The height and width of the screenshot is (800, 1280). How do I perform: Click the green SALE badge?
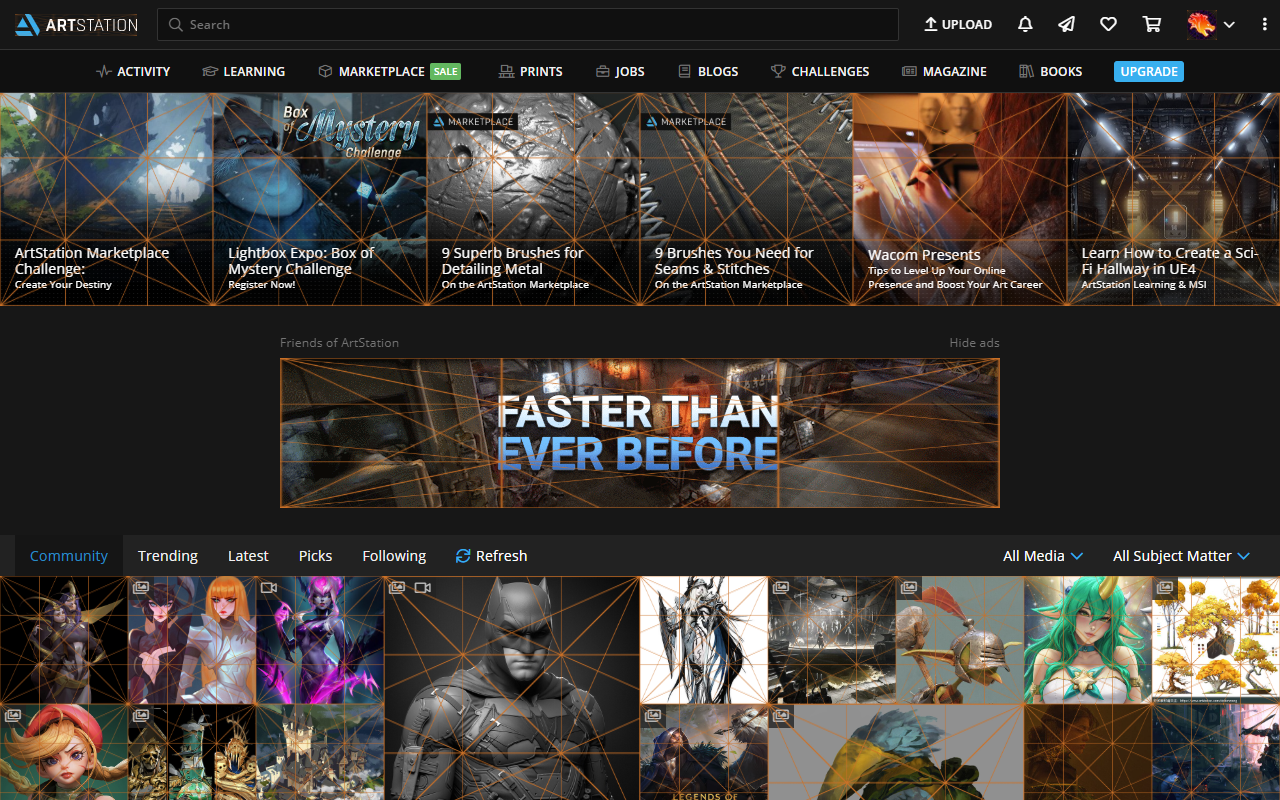(446, 71)
